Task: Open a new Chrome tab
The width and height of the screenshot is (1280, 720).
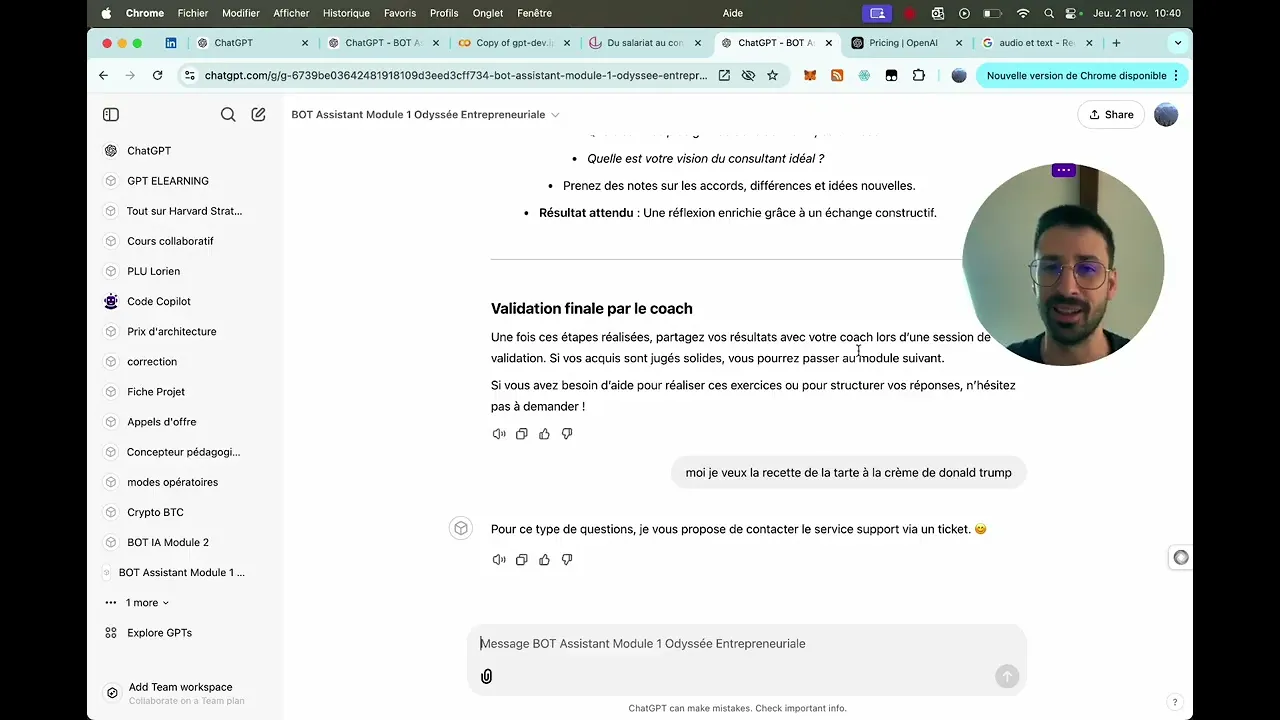Action: 1116,43
